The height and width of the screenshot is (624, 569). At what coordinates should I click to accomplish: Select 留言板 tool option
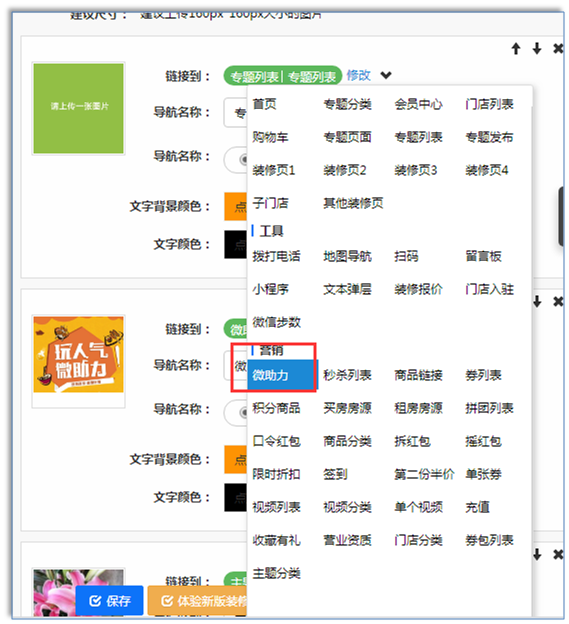click(483, 256)
